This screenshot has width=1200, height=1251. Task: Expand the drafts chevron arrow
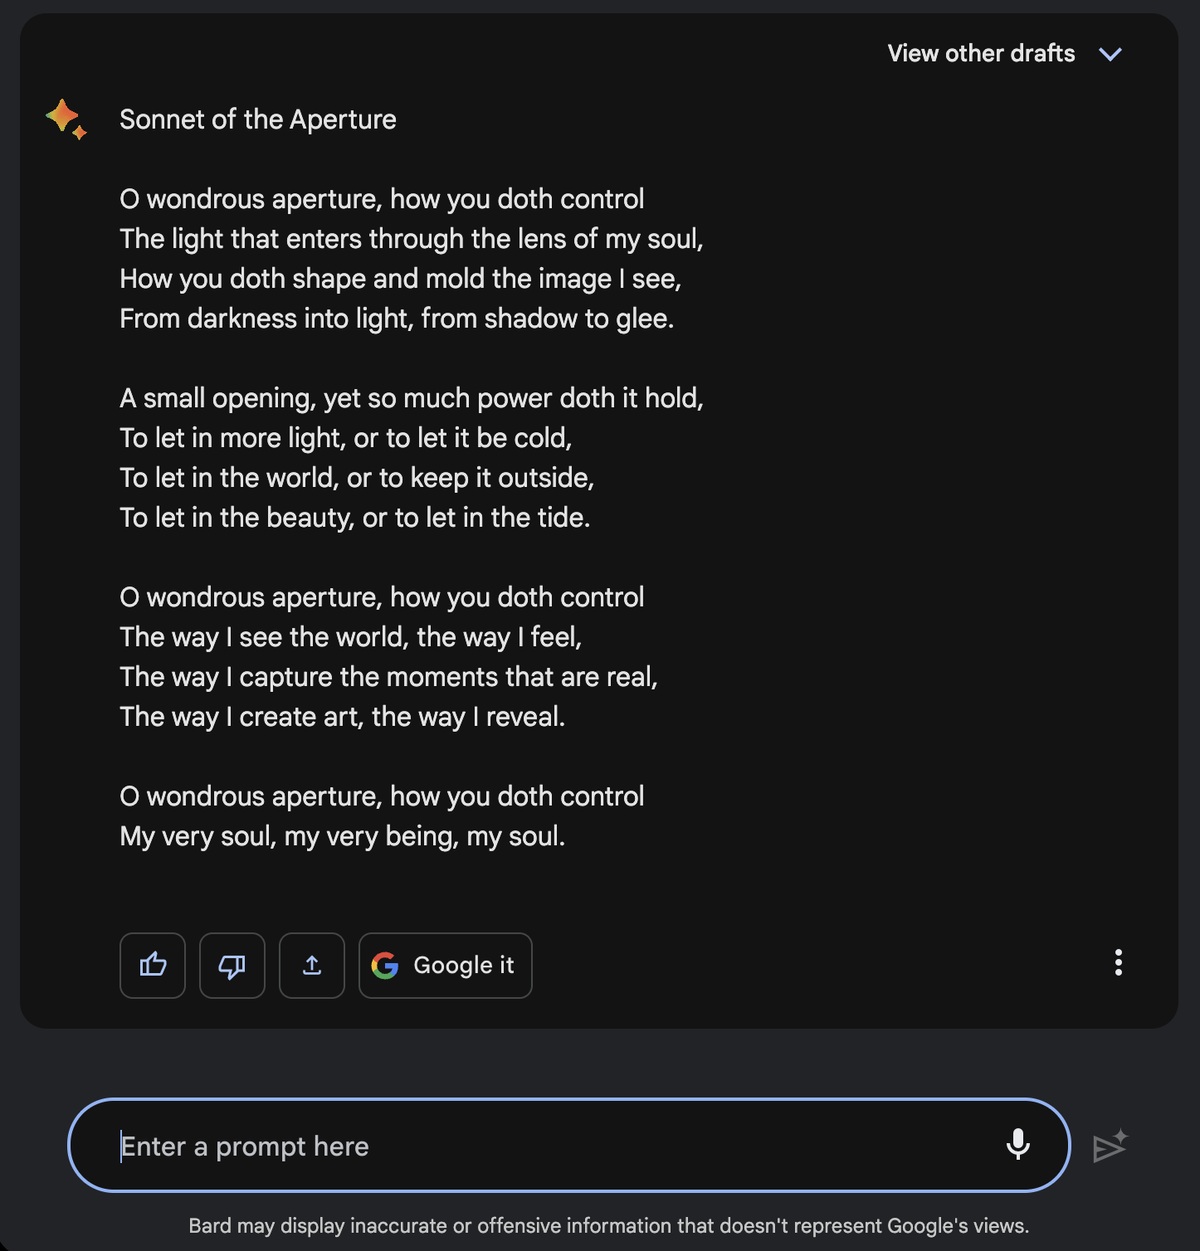click(1110, 54)
